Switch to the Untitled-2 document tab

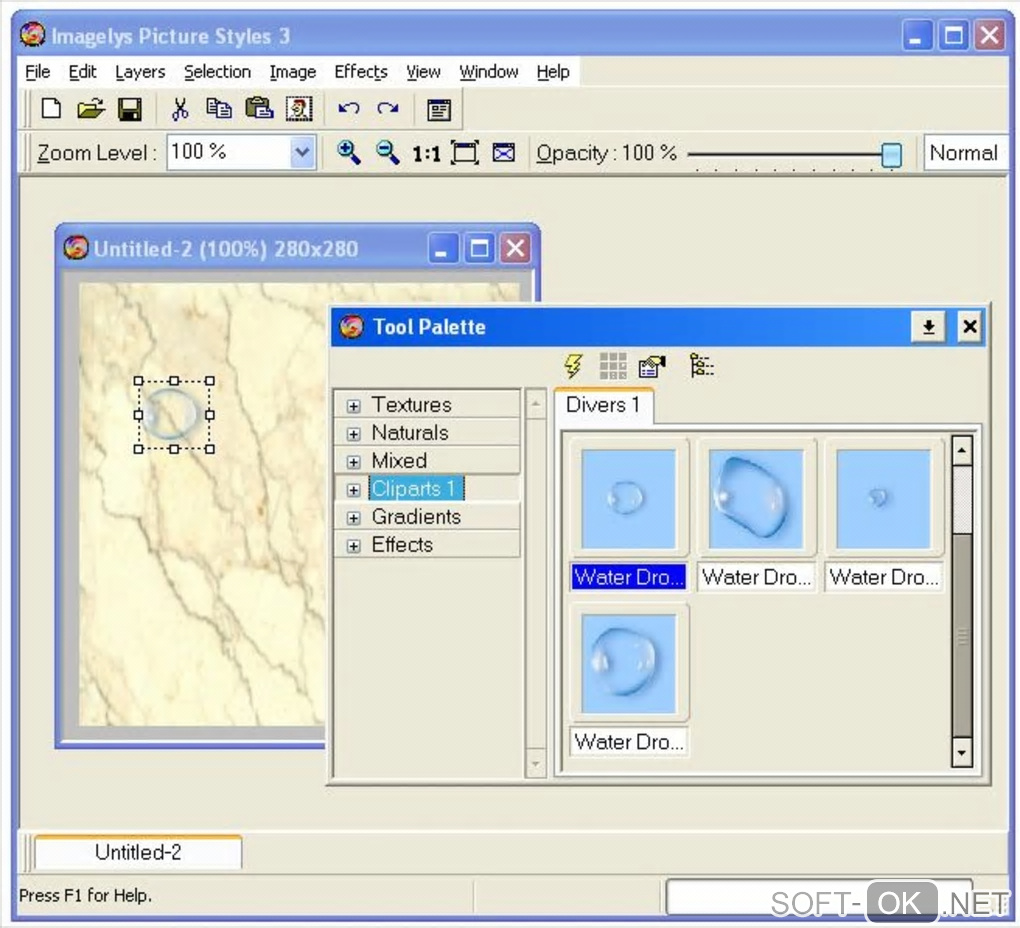[138, 852]
